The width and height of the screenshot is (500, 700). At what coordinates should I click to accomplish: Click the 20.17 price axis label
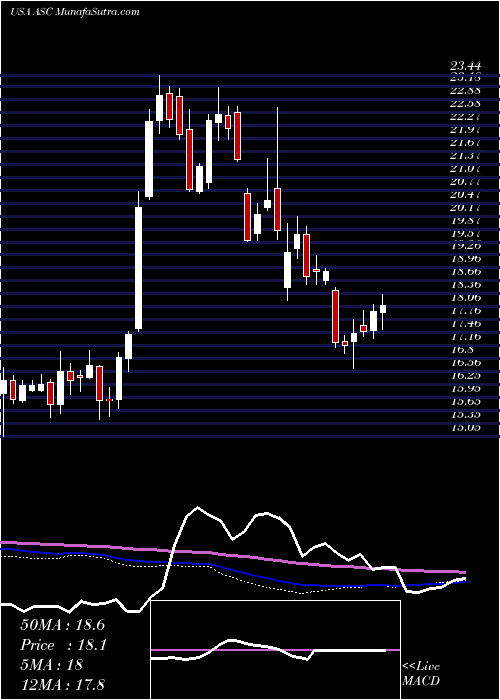[x=466, y=208]
